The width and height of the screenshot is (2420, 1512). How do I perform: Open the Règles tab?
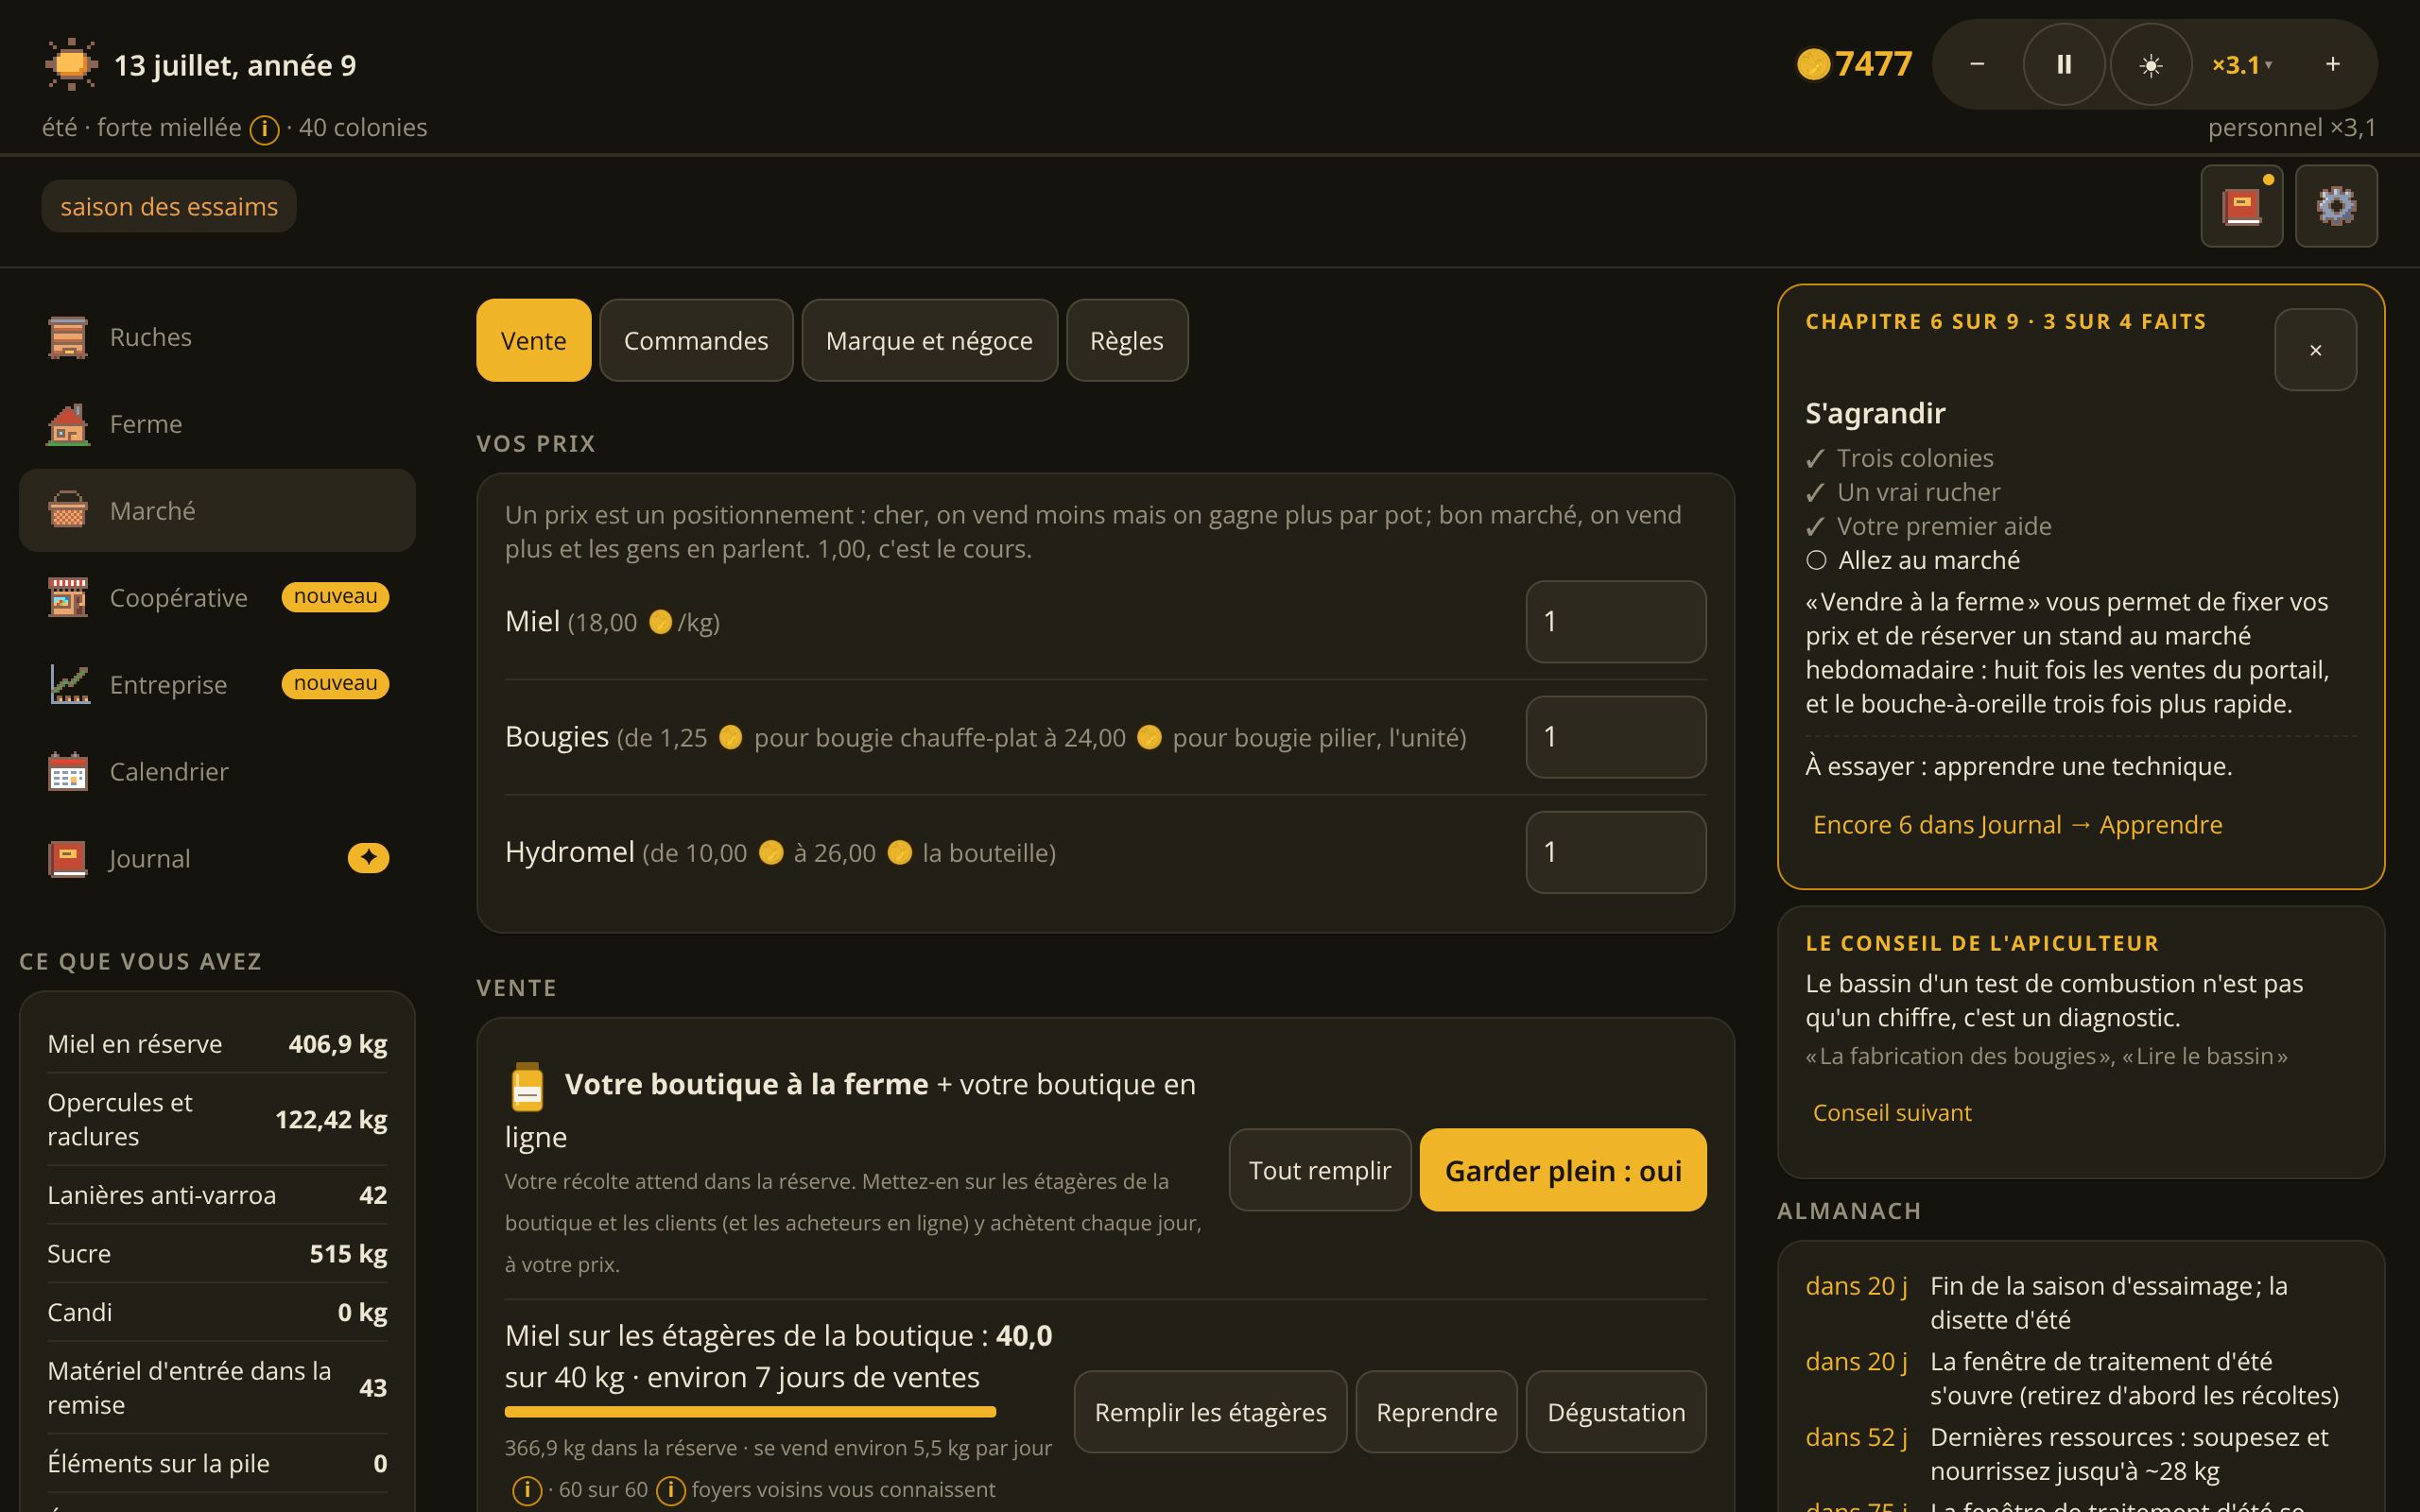(1127, 340)
